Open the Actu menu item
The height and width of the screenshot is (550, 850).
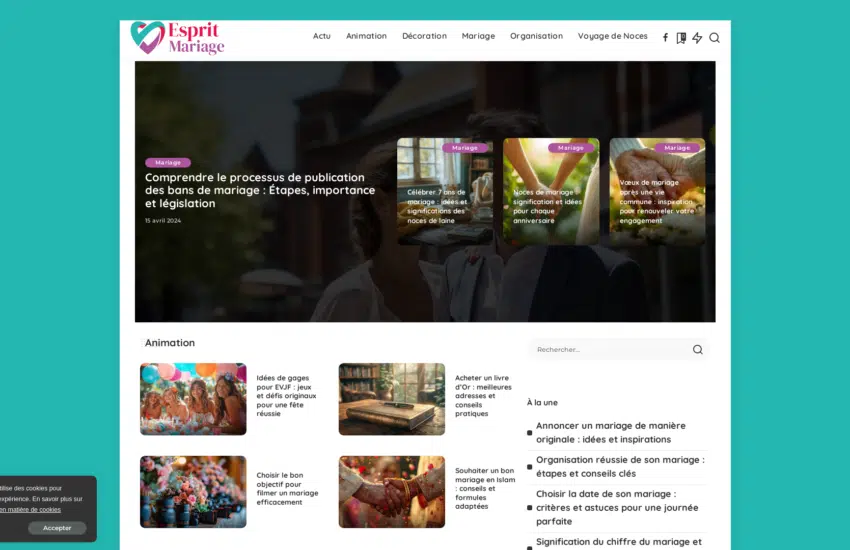321,36
